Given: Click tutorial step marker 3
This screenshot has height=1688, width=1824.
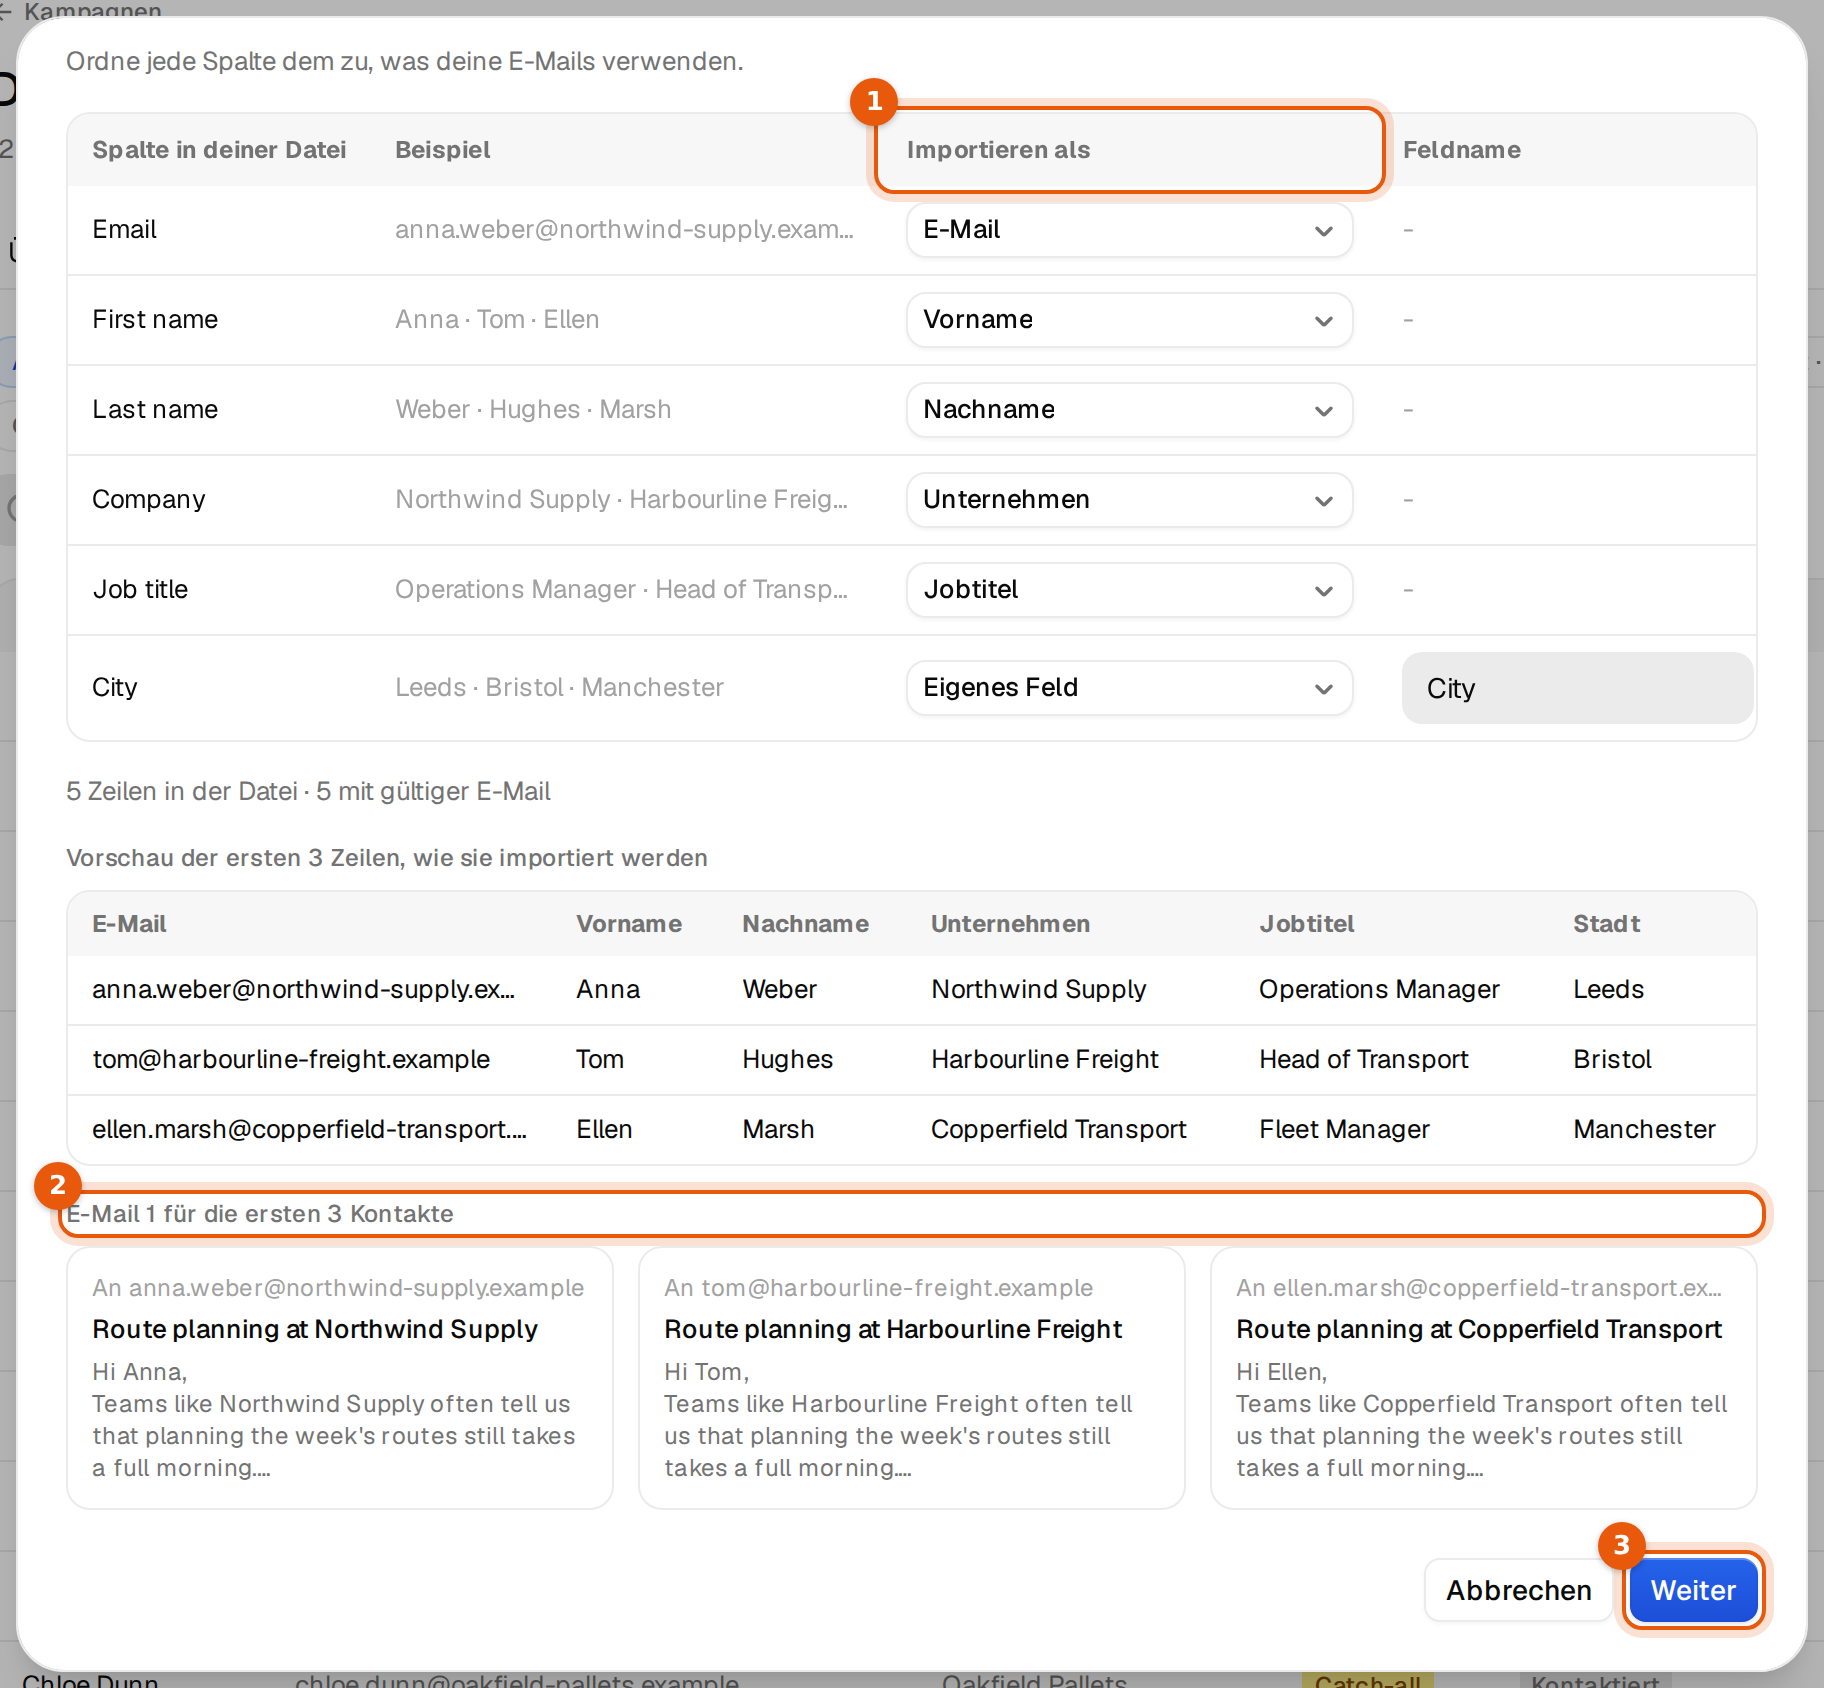Looking at the screenshot, I should tap(1621, 1546).
